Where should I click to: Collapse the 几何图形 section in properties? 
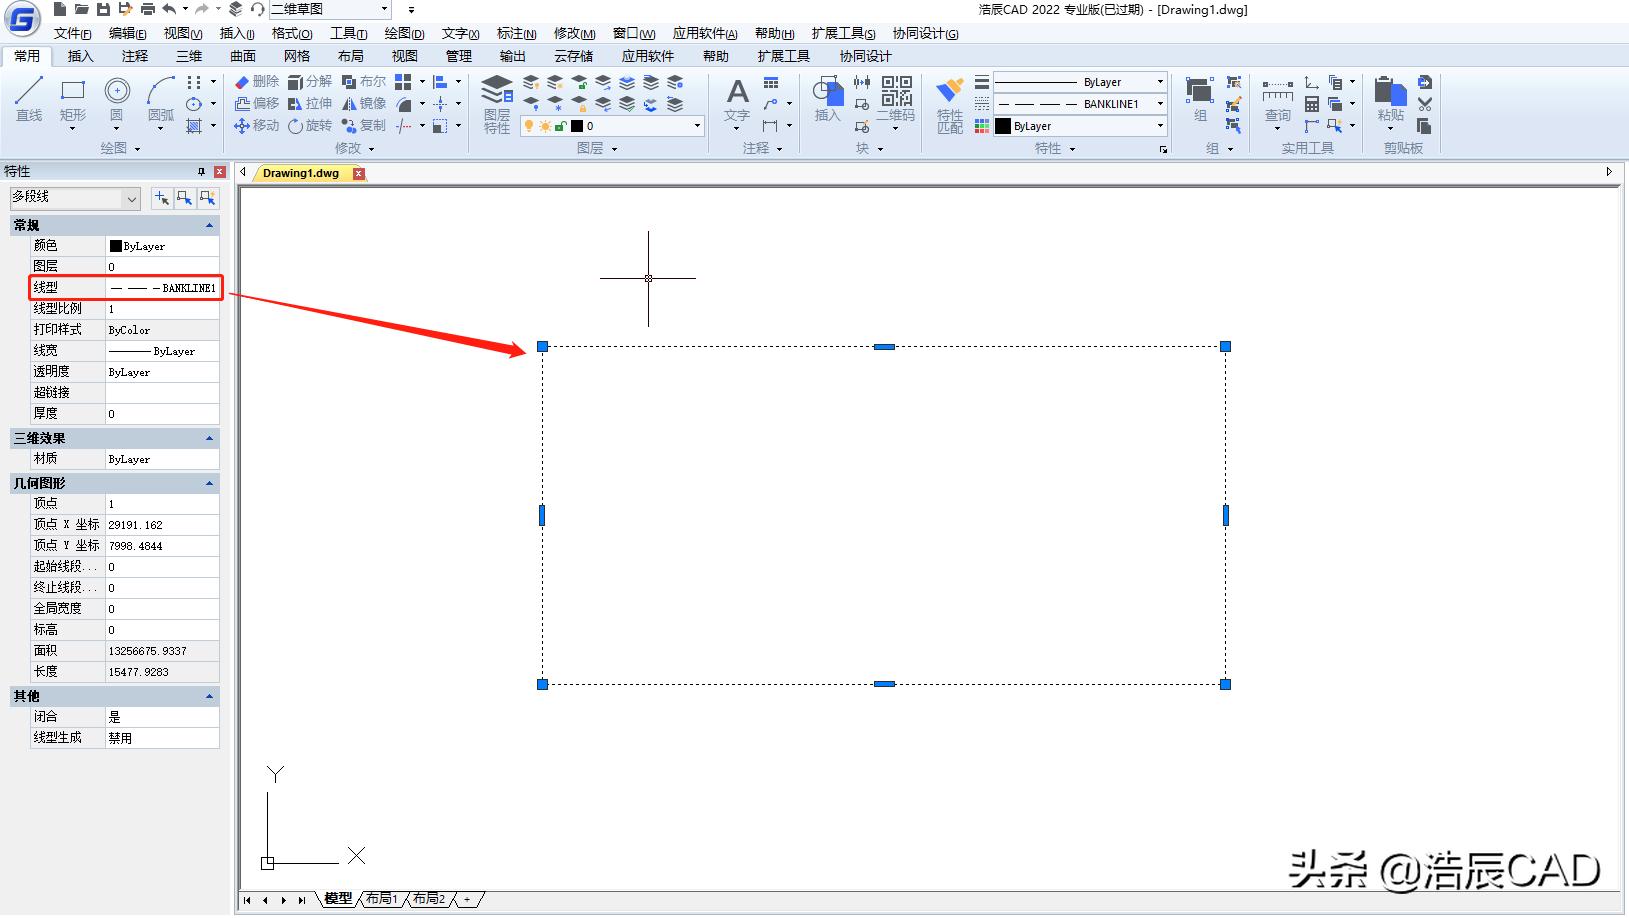[209, 483]
